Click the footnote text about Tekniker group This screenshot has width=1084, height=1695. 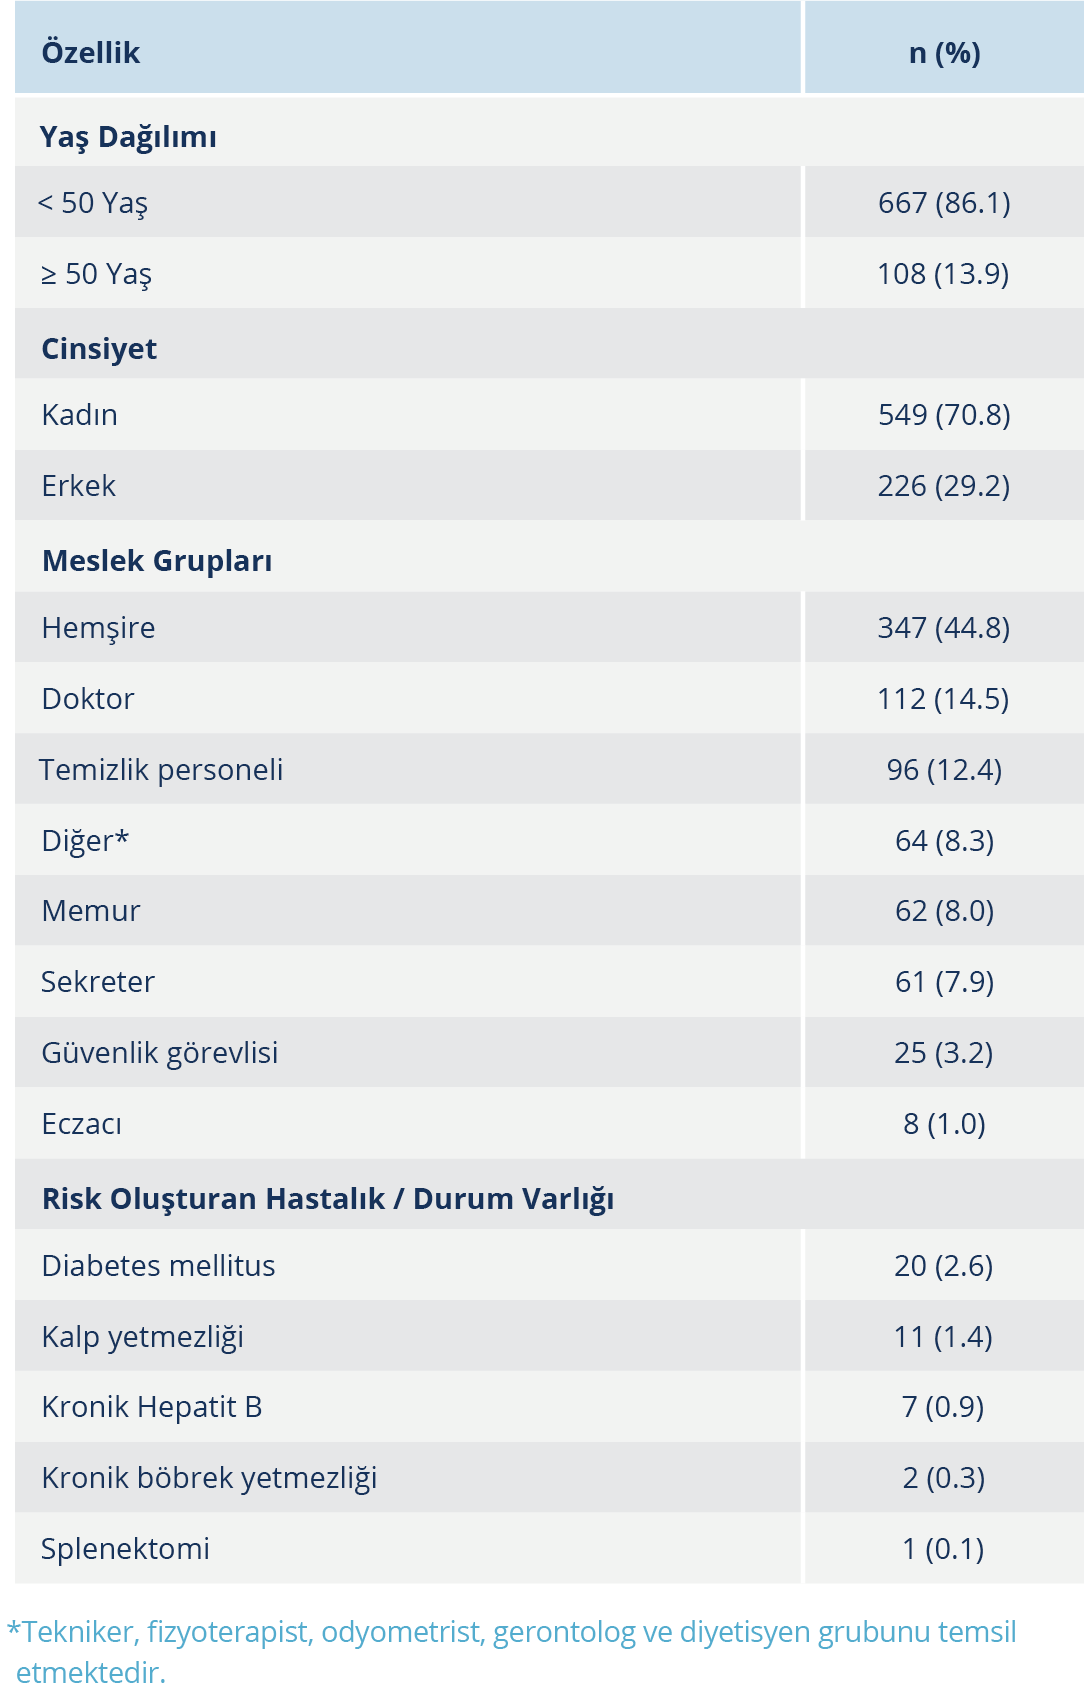pyautogui.click(x=511, y=1652)
